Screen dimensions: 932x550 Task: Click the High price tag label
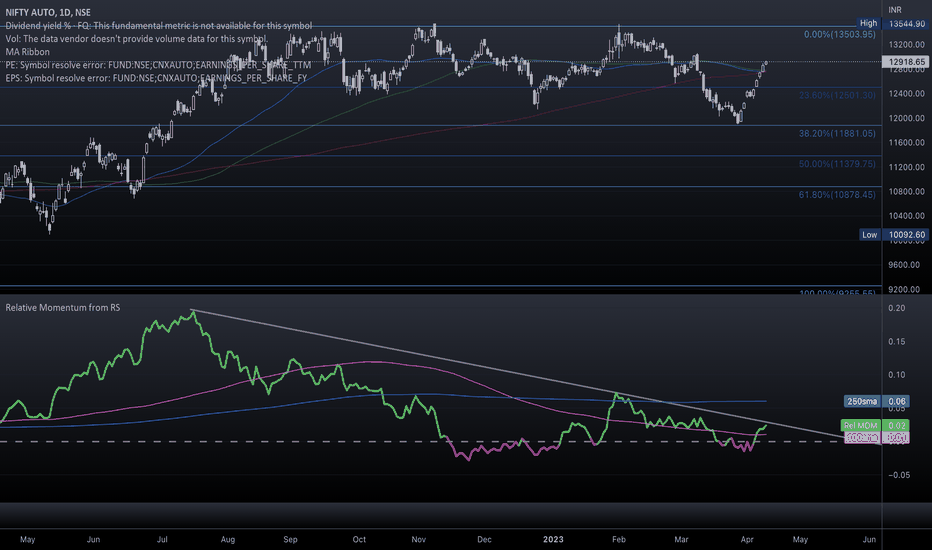(868, 23)
